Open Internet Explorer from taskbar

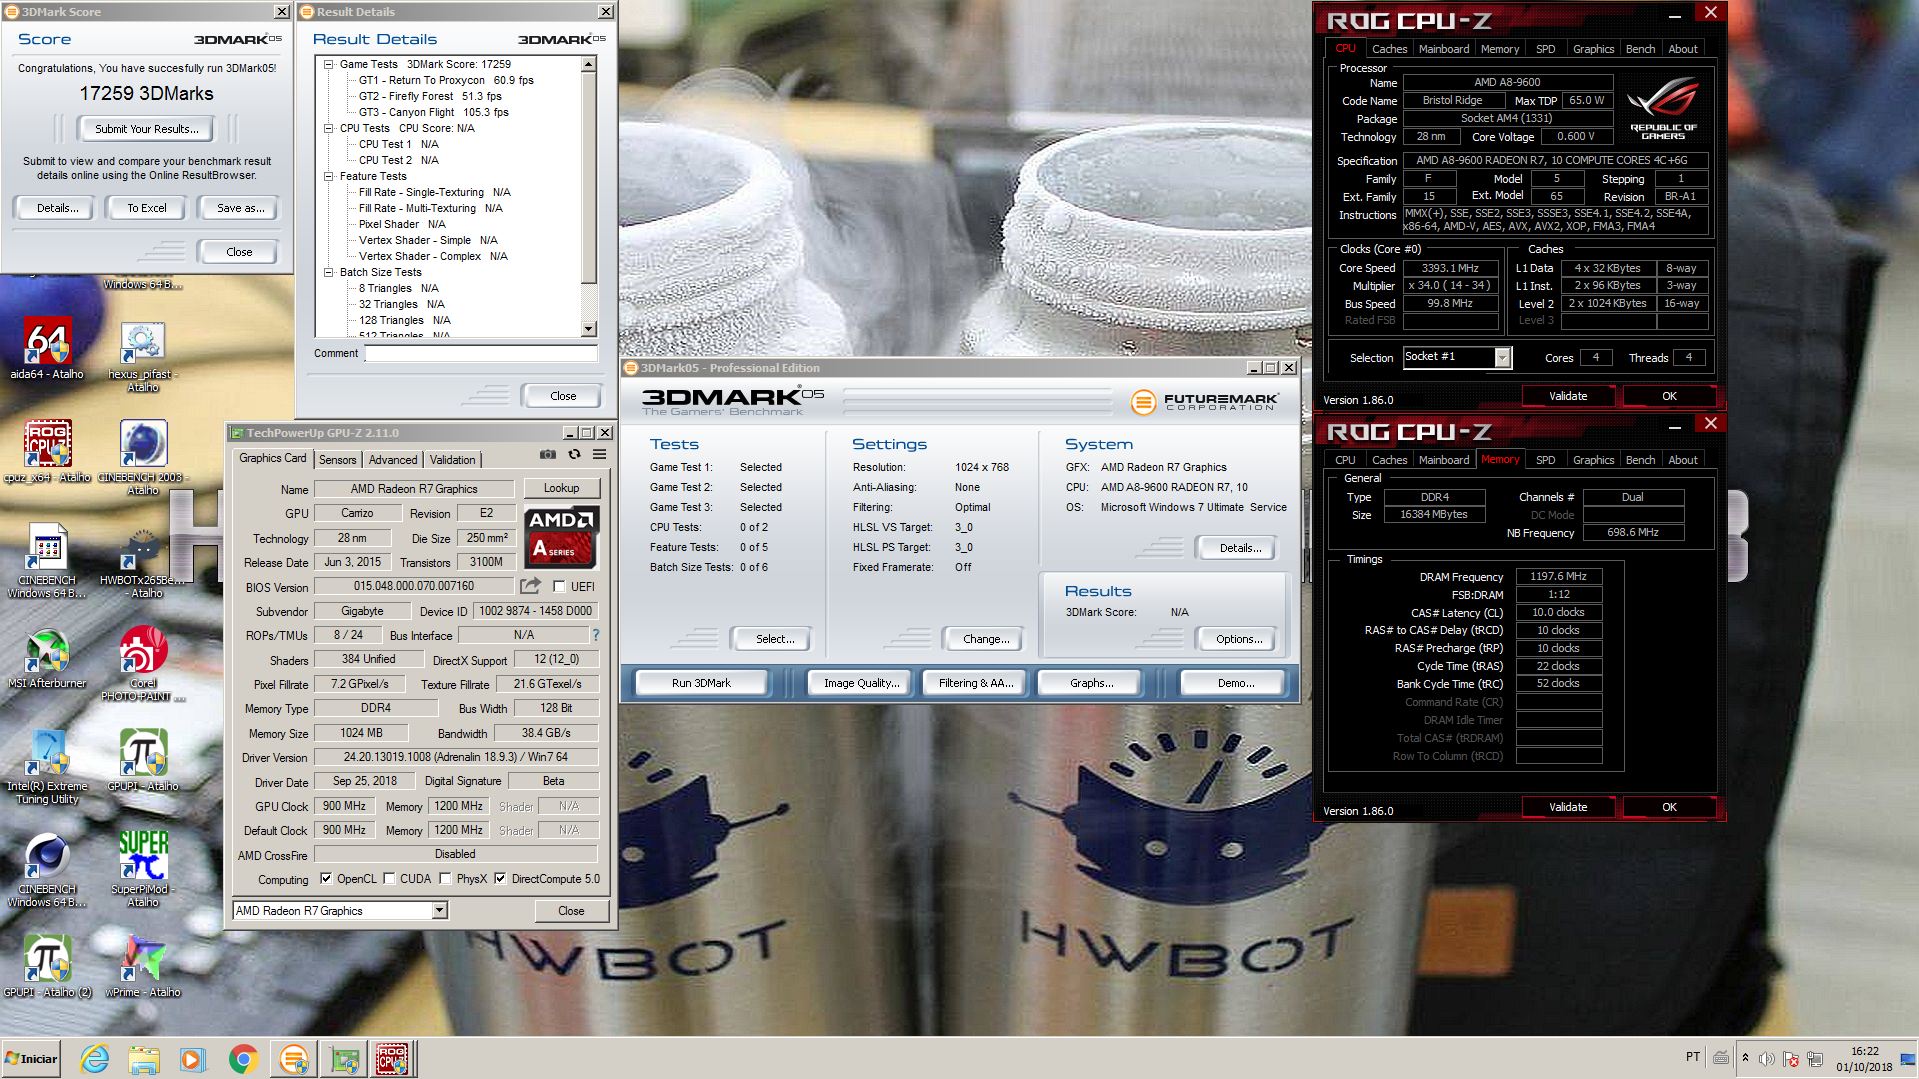95,1059
